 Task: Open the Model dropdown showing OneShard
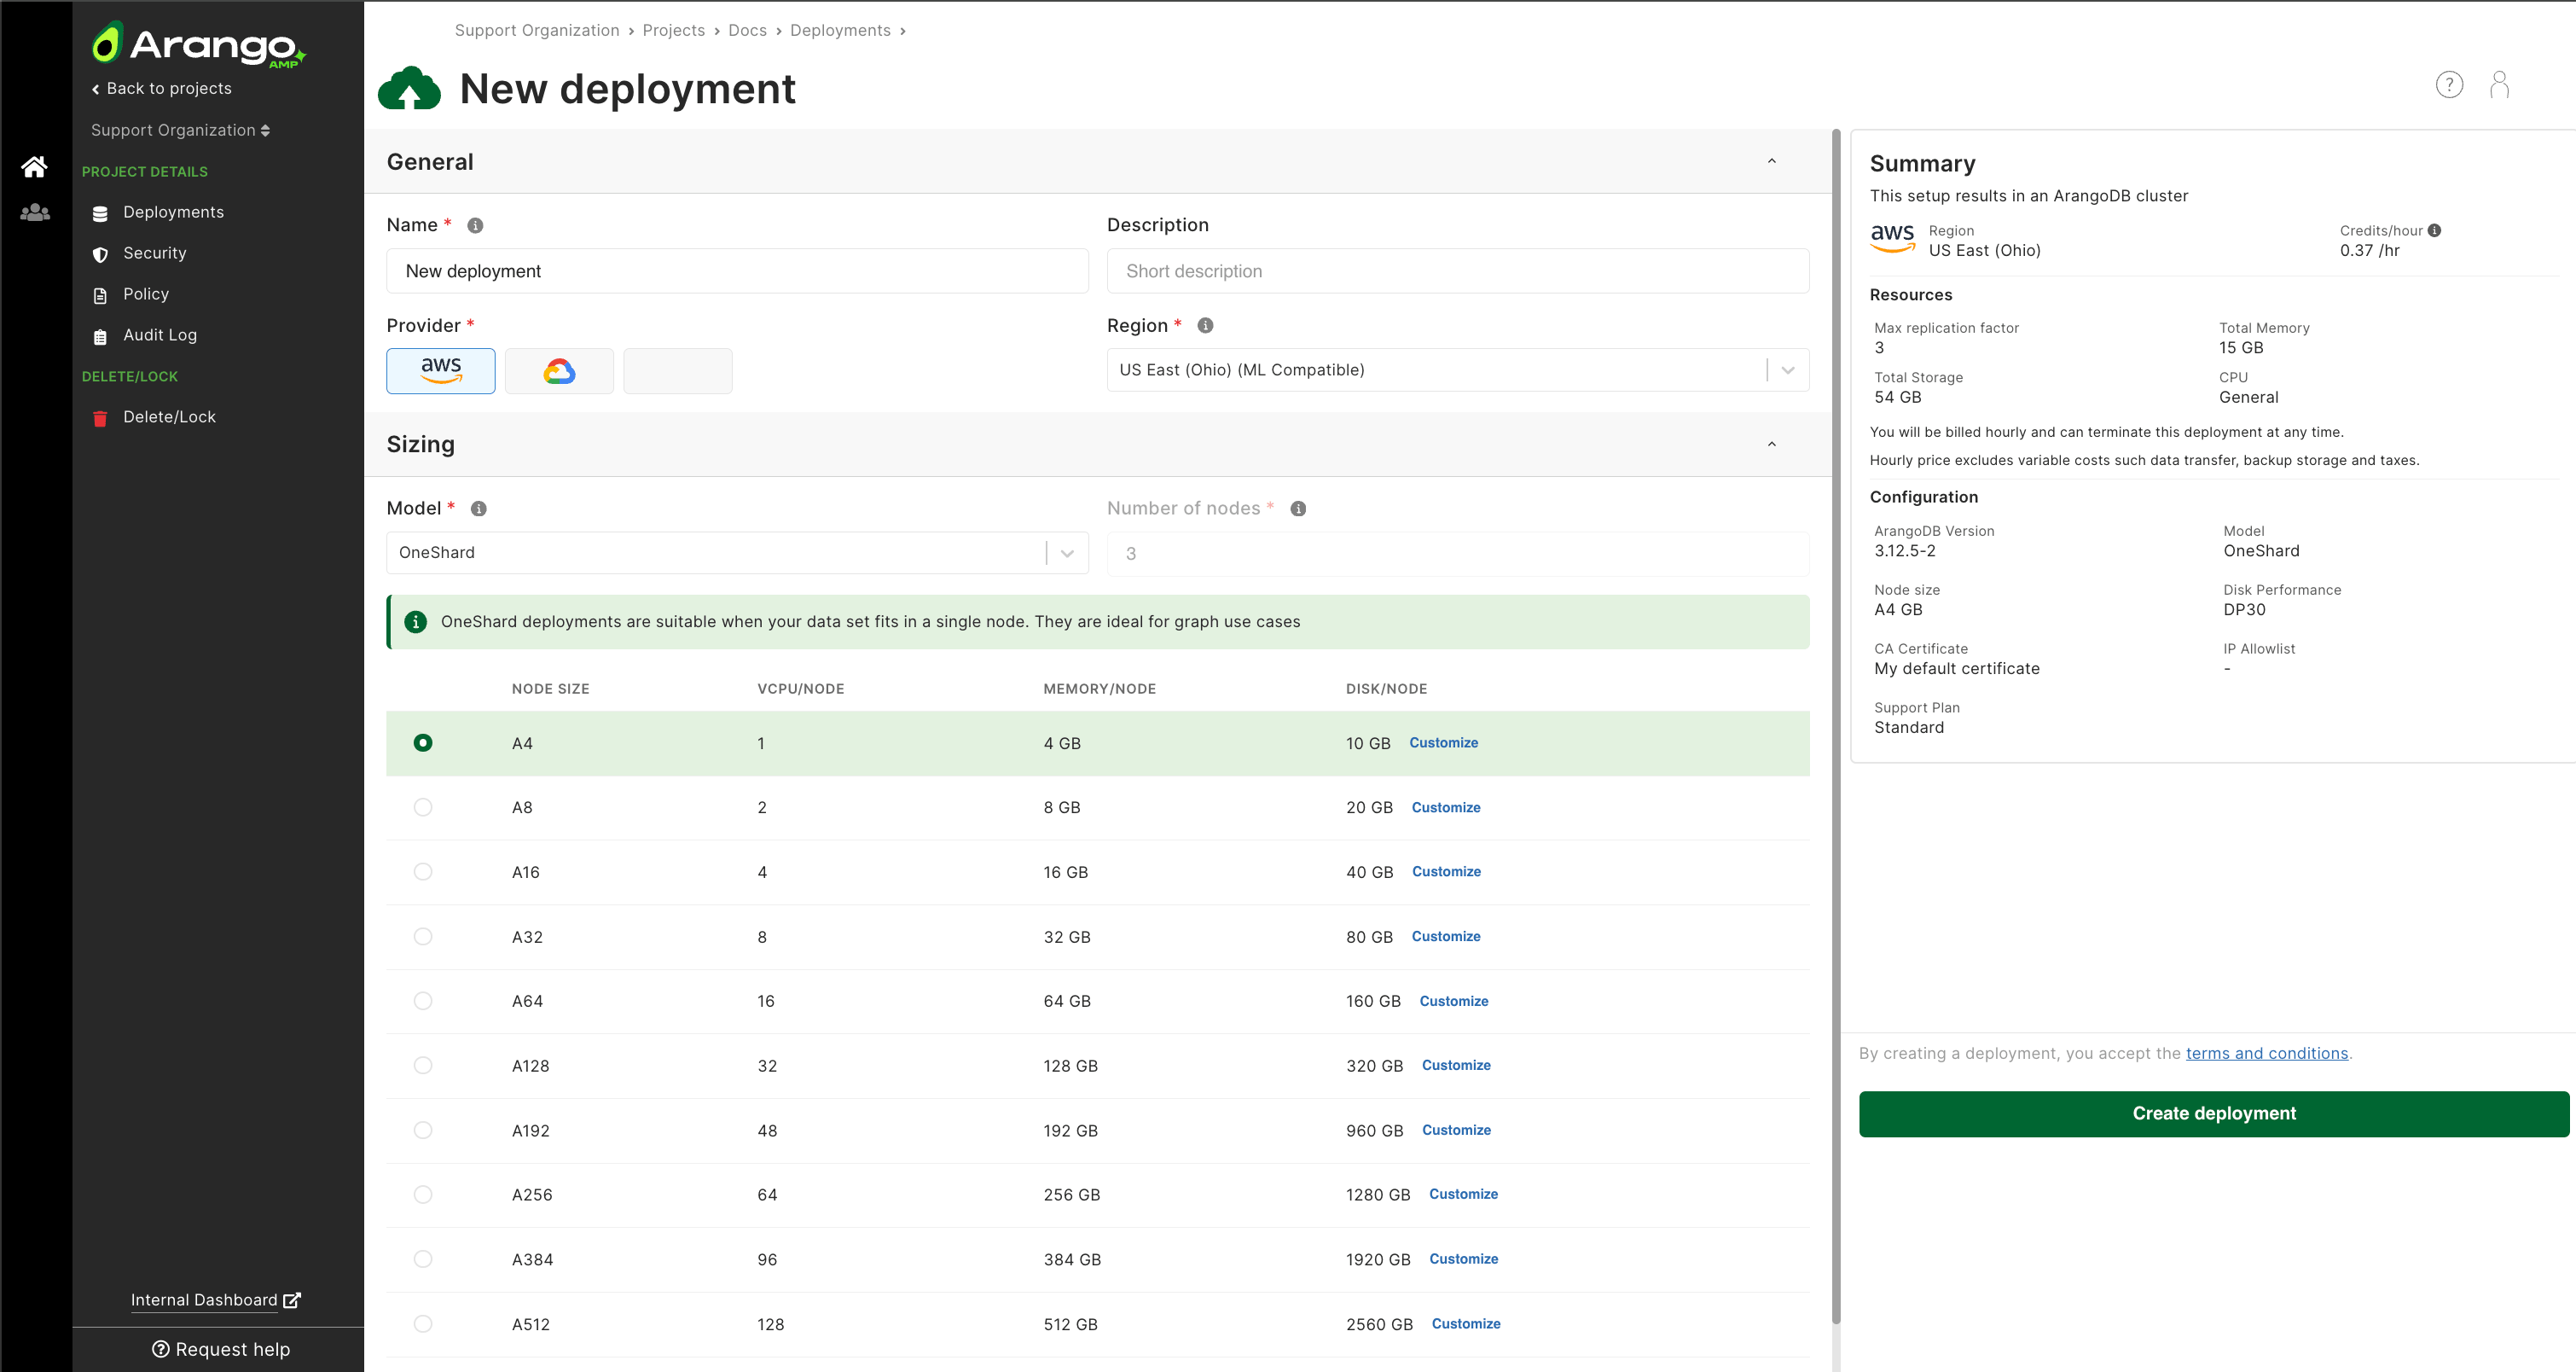(x=737, y=553)
